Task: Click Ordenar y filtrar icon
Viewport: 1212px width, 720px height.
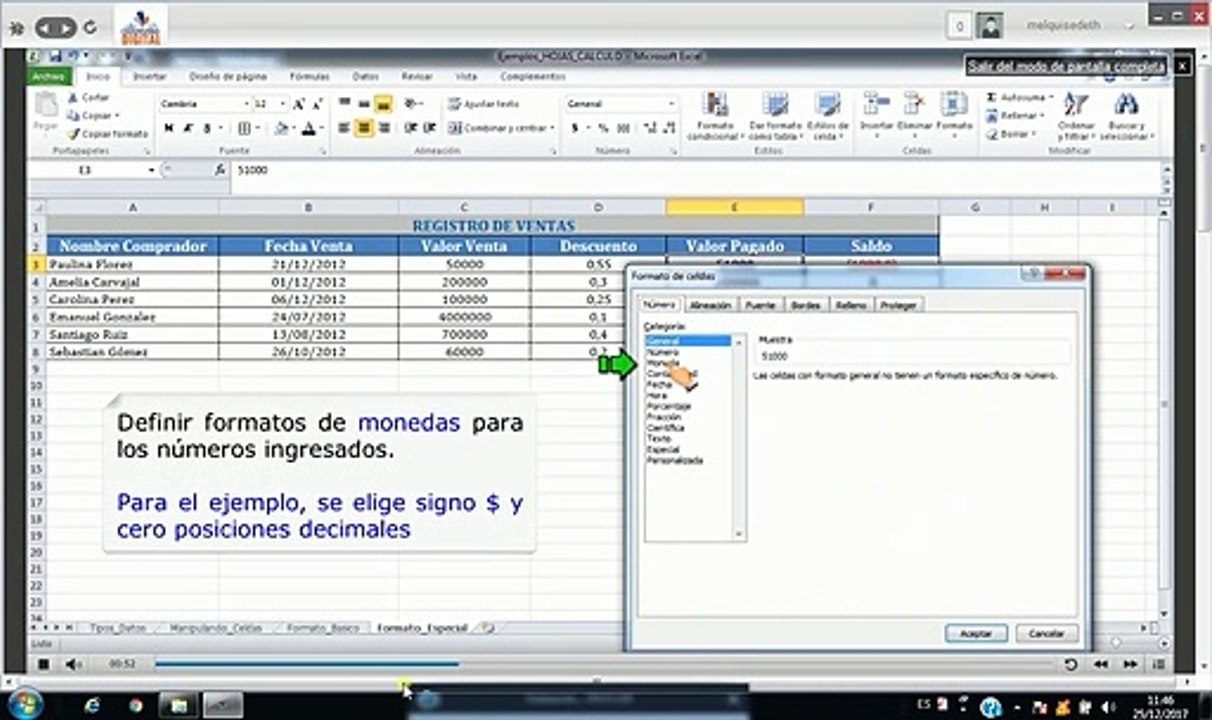Action: (x=1076, y=105)
